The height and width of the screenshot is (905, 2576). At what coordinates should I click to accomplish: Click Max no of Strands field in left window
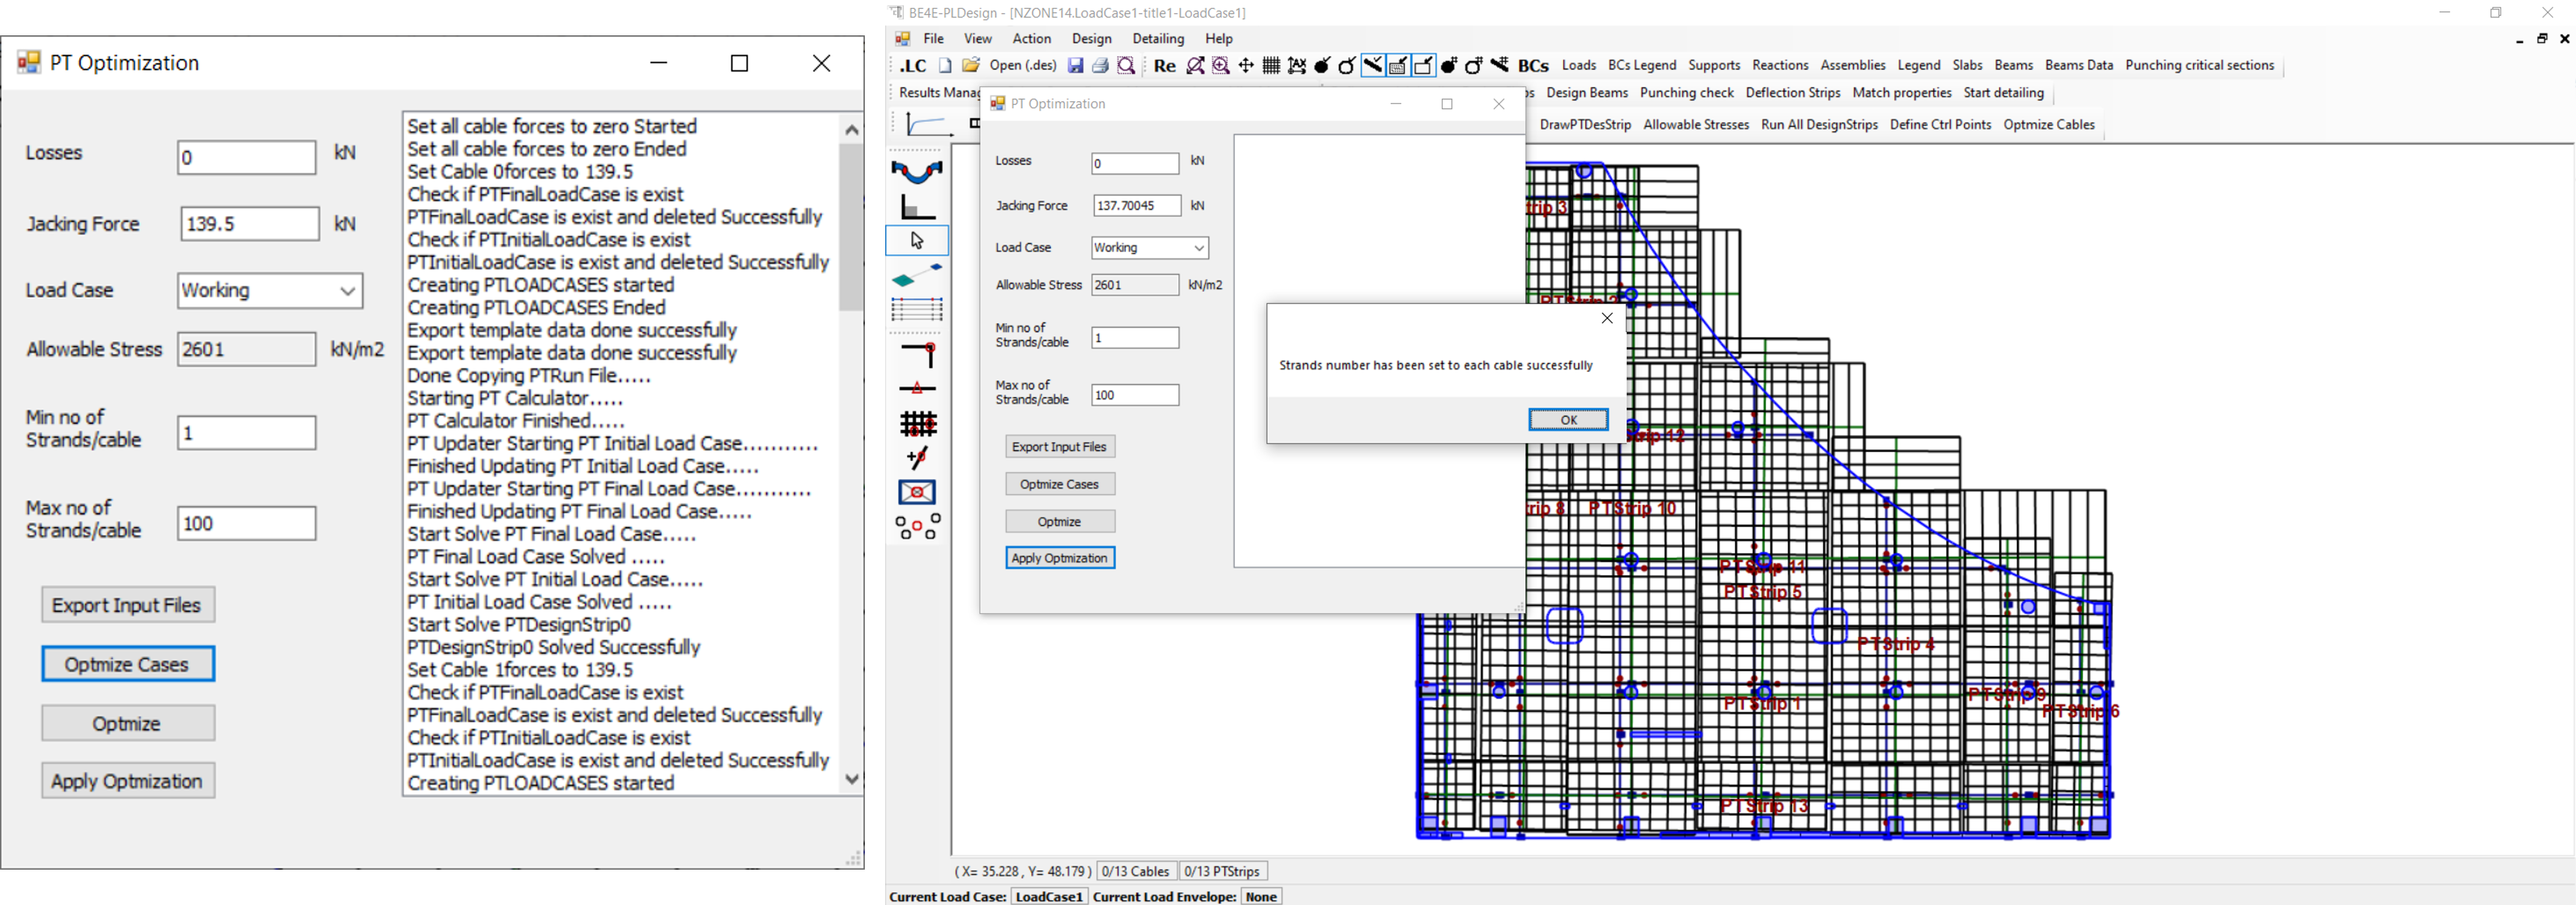[x=247, y=523]
